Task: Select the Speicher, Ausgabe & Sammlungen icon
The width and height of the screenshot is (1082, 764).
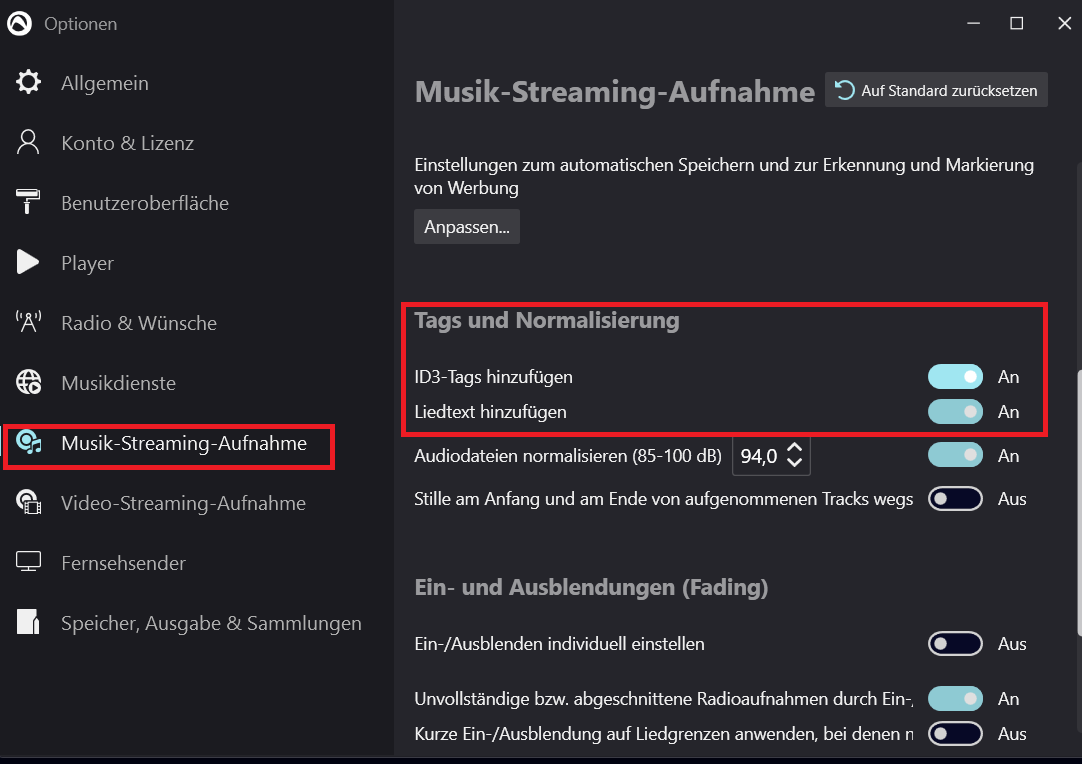Action: [29, 623]
